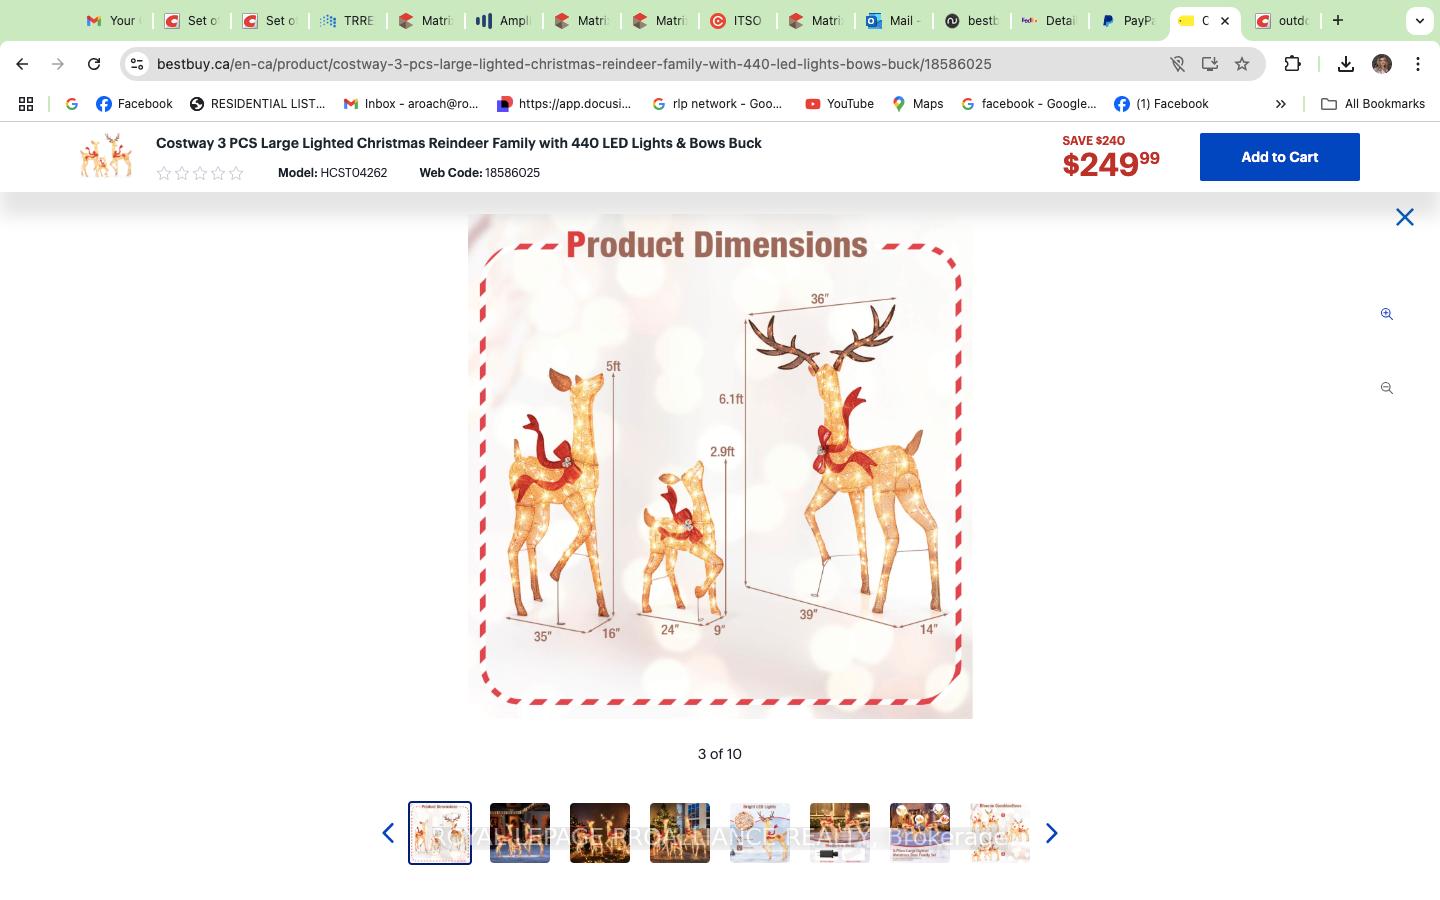The width and height of the screenshot is (1440, 900).
Task: Select the second product thumbnail
Action: click(520, 833)
